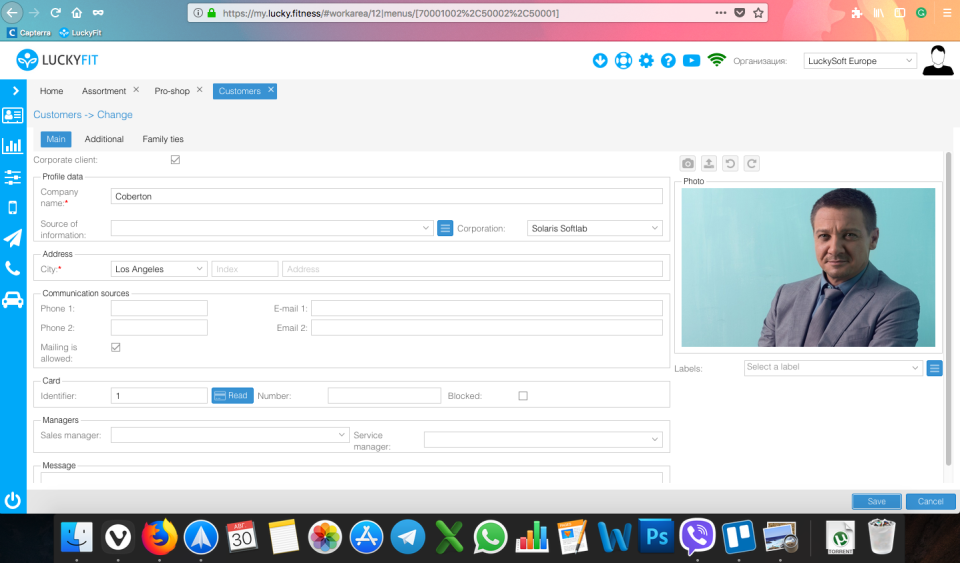
Task: Open the organization dropdown LuckySoft Europe
Action: click(860, 61)
